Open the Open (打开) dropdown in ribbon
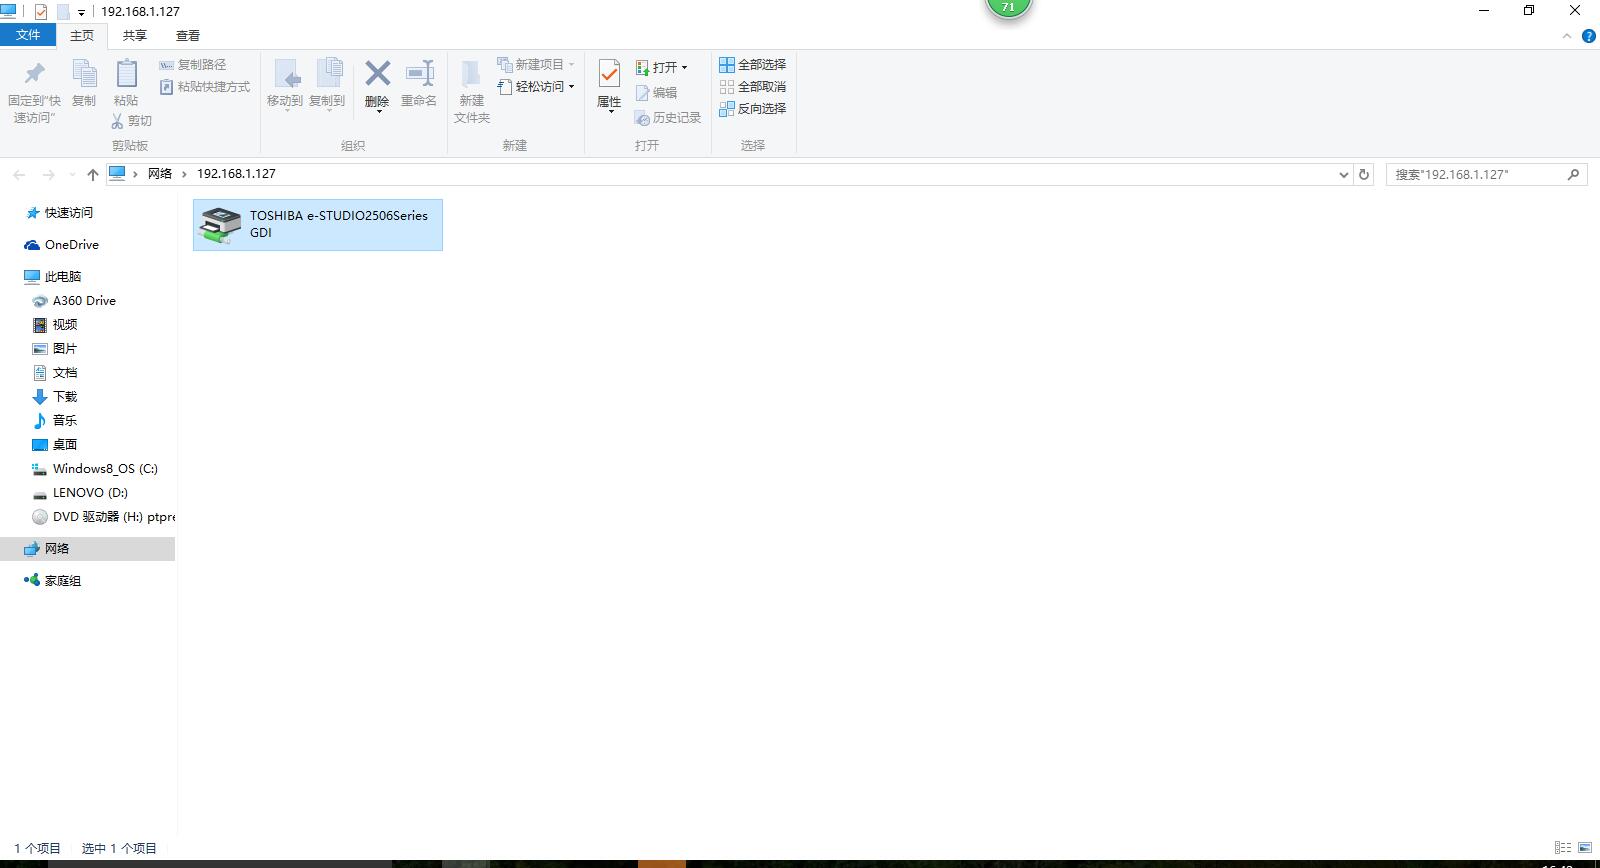Viewport: 1600px width, 868px height. [663, 67]
